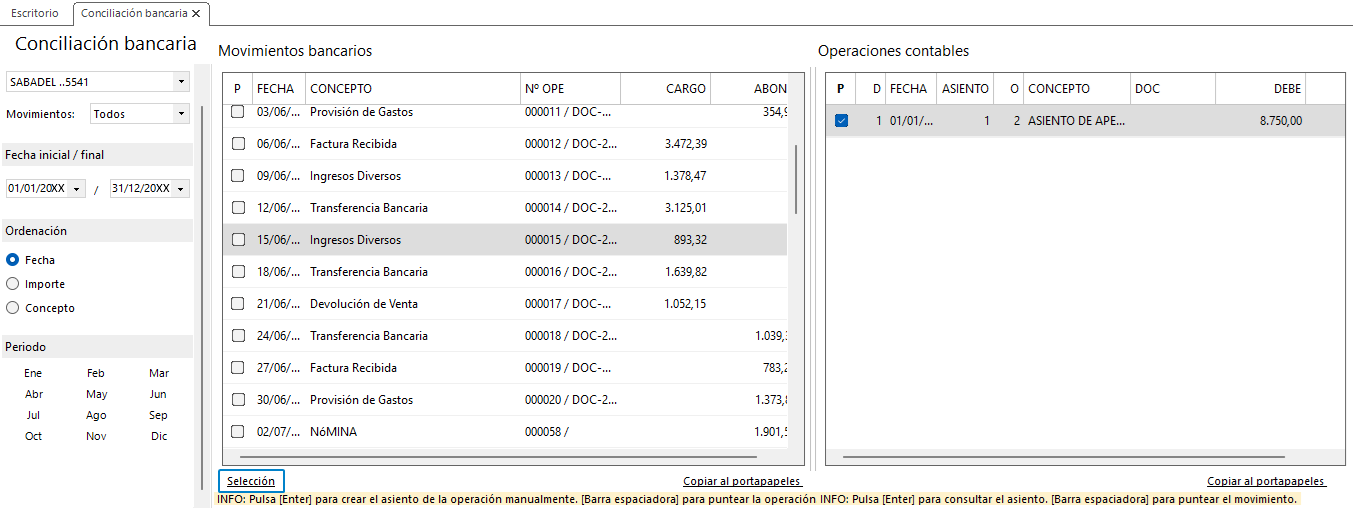This screenshot has width=1353, height=508.
Task: Click the horizontal scrollbar under Operaciones contables
Action: (x=1064, y=457)
